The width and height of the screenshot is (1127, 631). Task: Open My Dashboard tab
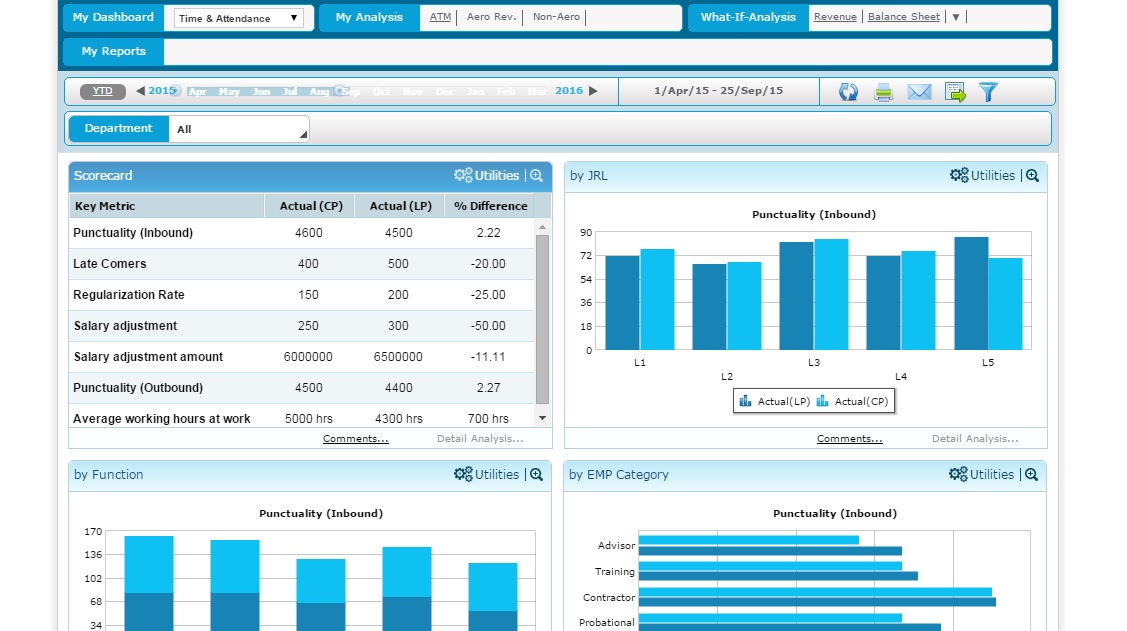click(x=113, y=17)
